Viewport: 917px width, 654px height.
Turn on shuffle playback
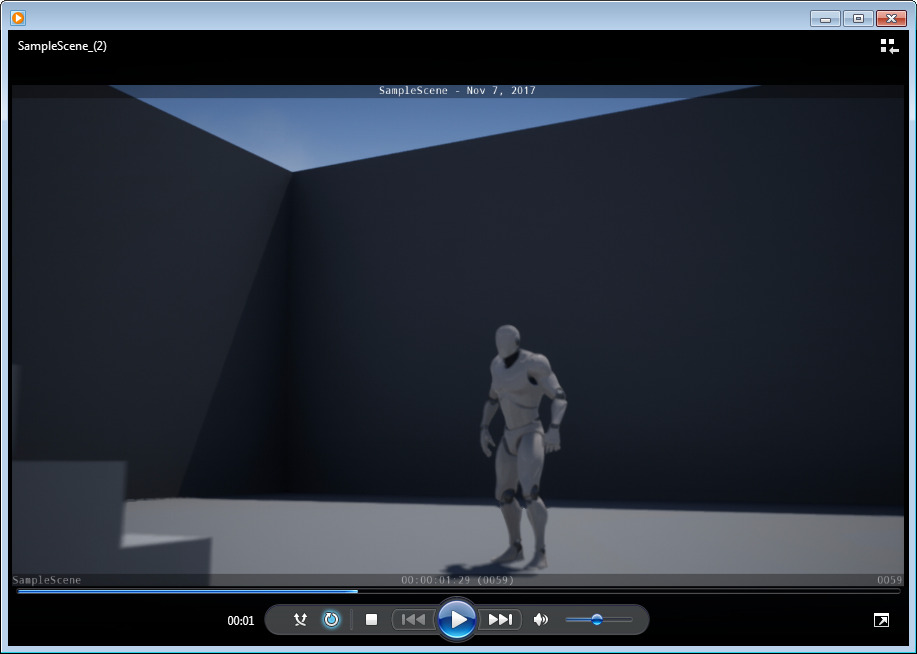pos(300,620)
